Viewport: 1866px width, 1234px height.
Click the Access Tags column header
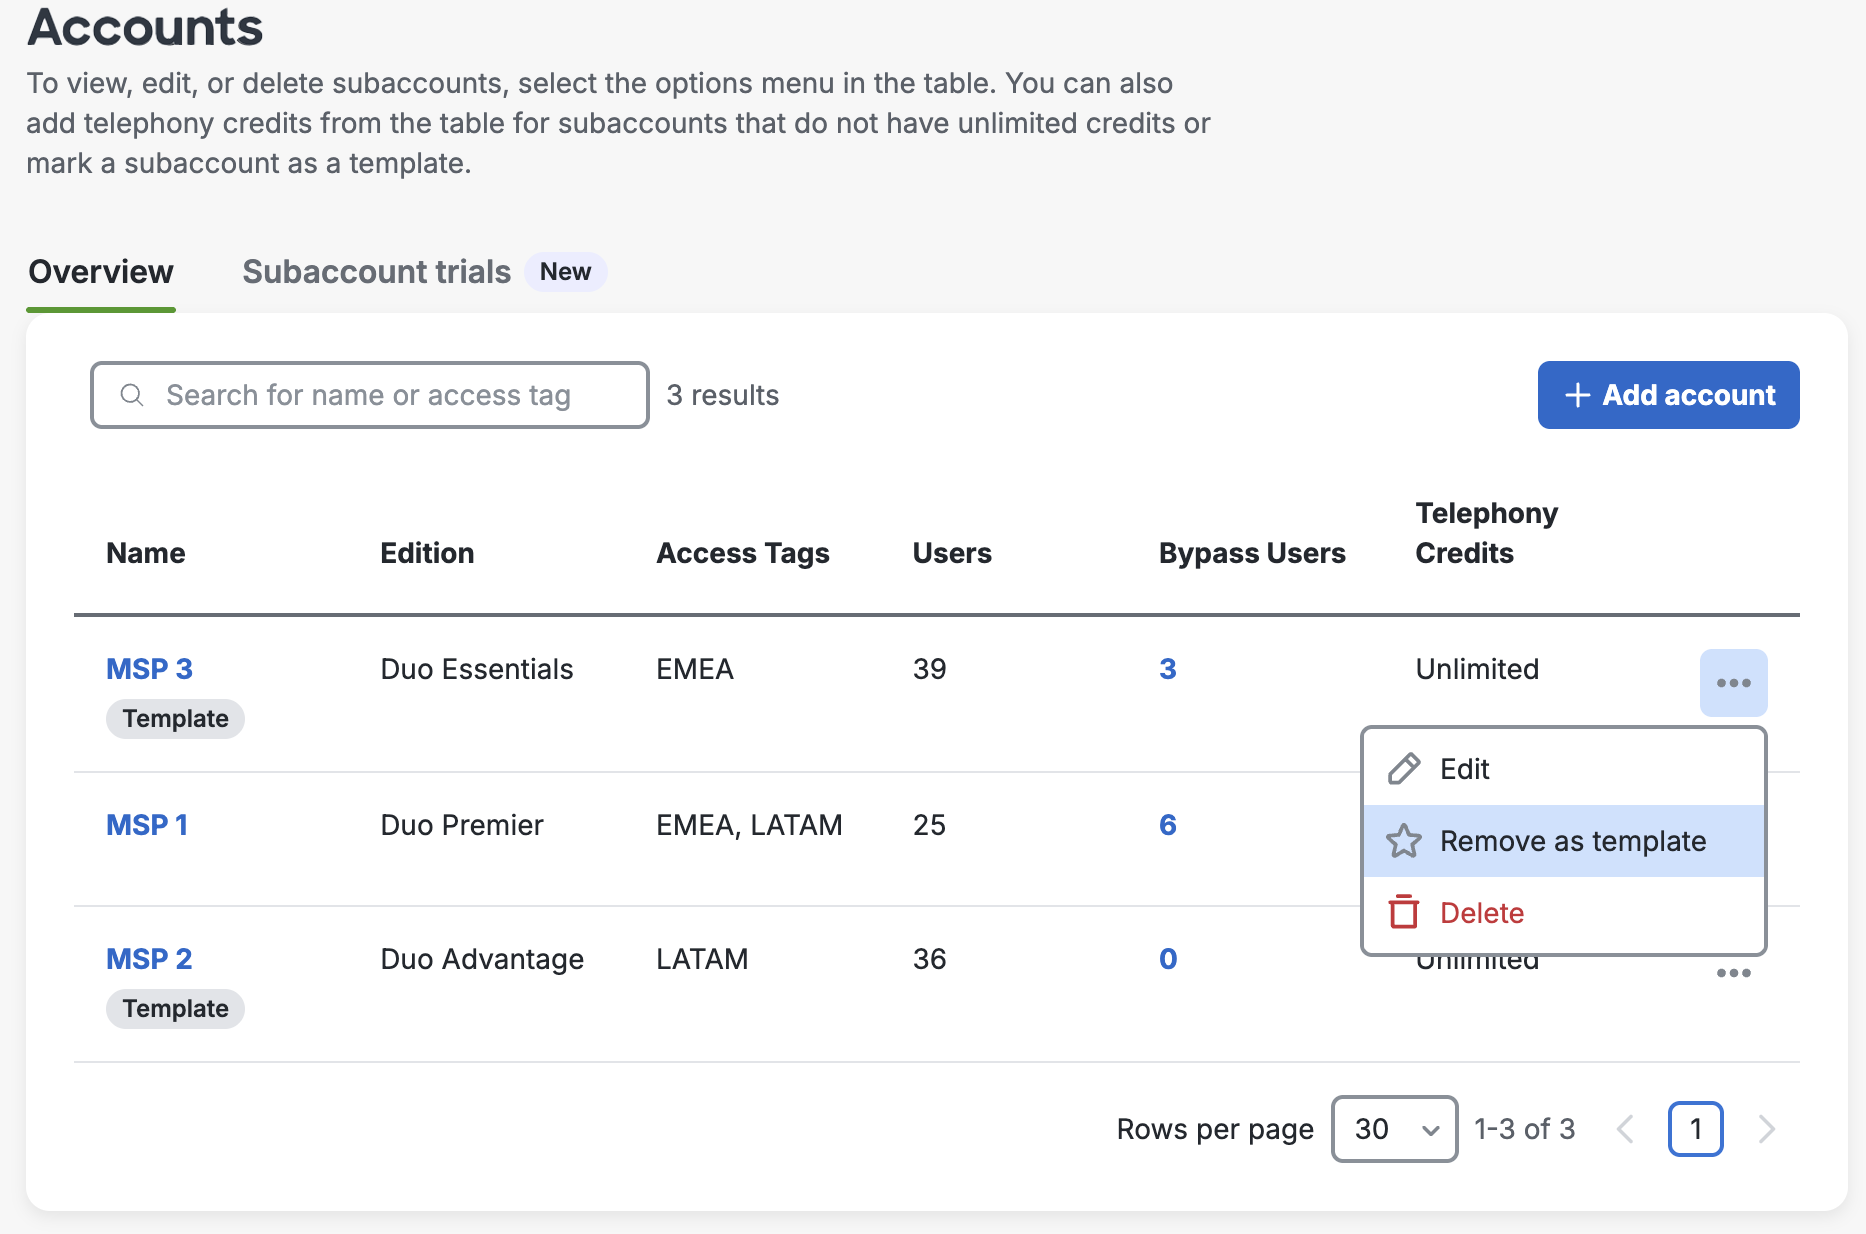point(743,553)
